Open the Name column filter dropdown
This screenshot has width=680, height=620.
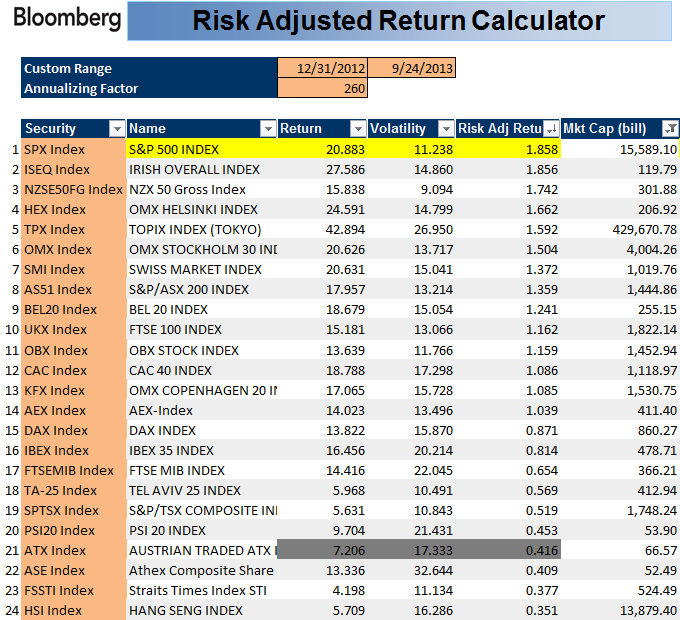pos(267,129)
